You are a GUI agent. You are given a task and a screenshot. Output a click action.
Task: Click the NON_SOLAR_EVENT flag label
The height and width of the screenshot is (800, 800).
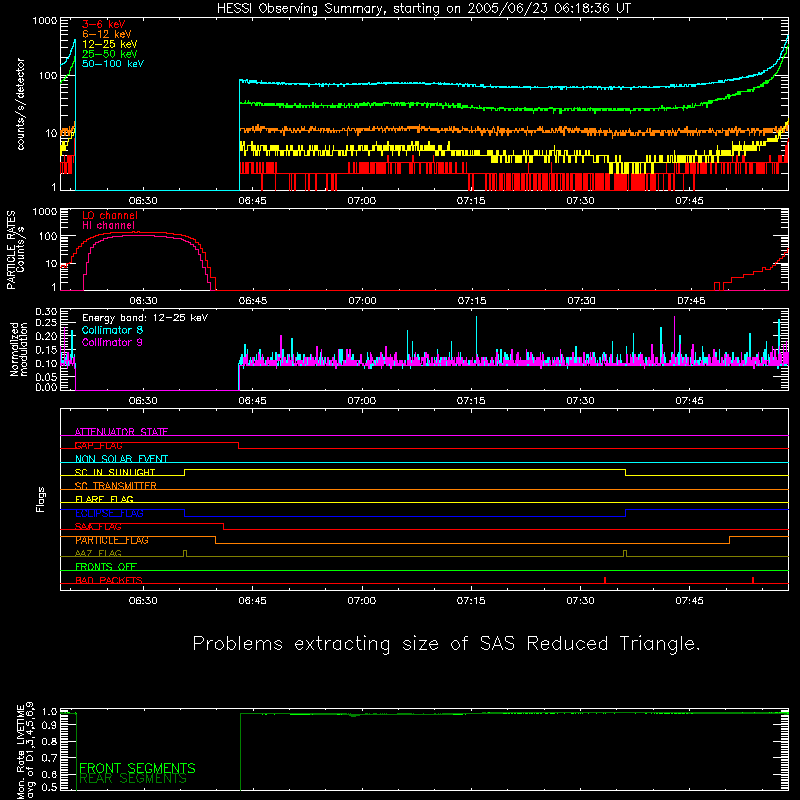121,459
